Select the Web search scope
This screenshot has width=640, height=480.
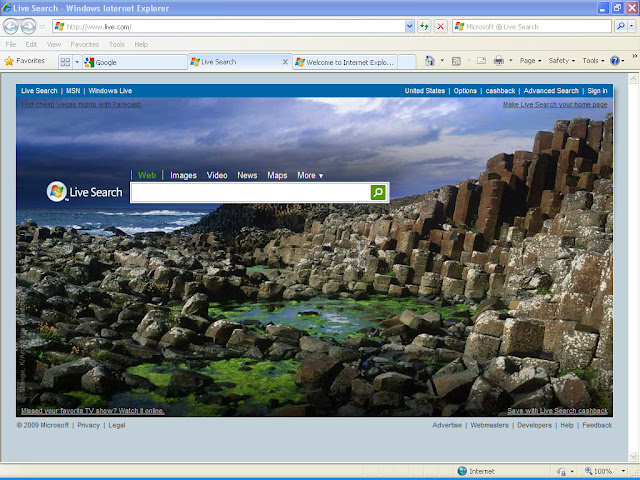[x=147, y=175]
